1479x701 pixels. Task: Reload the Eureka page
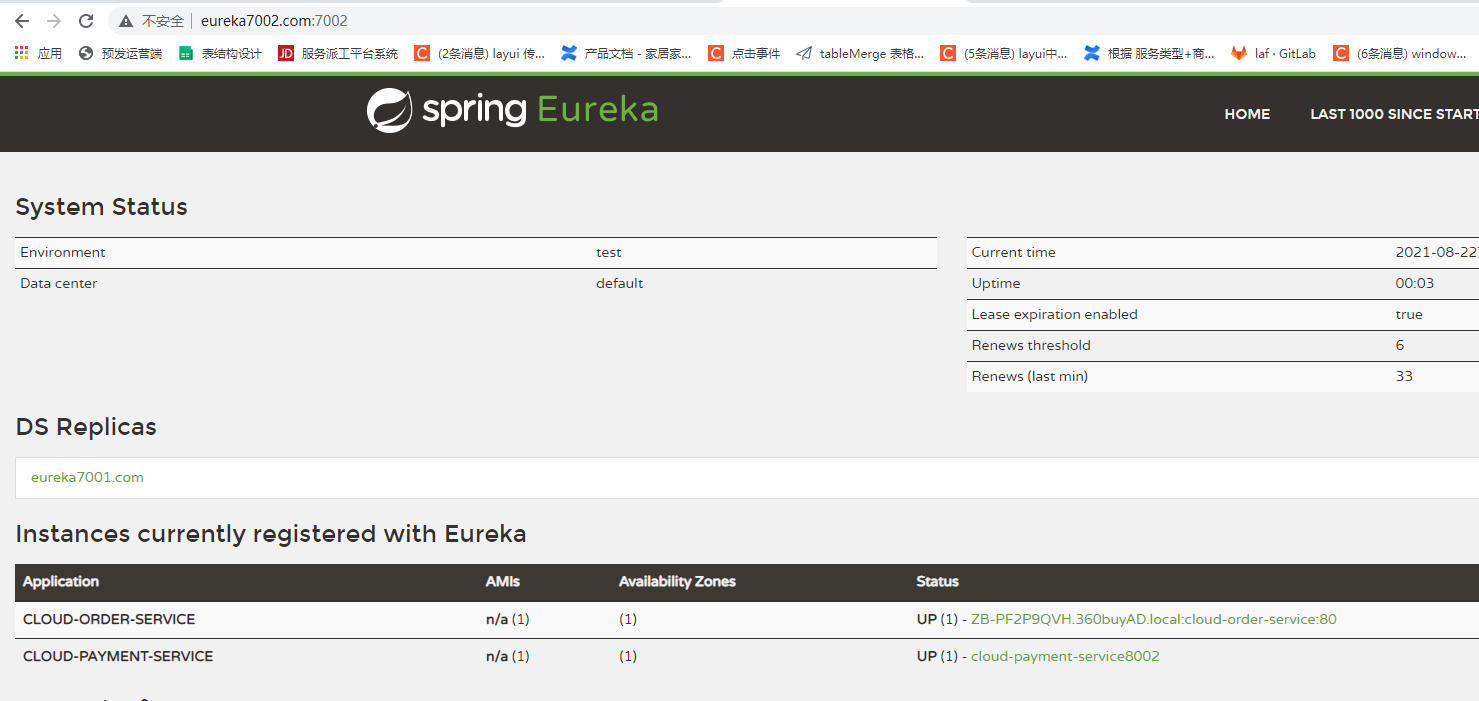[86, 21]
